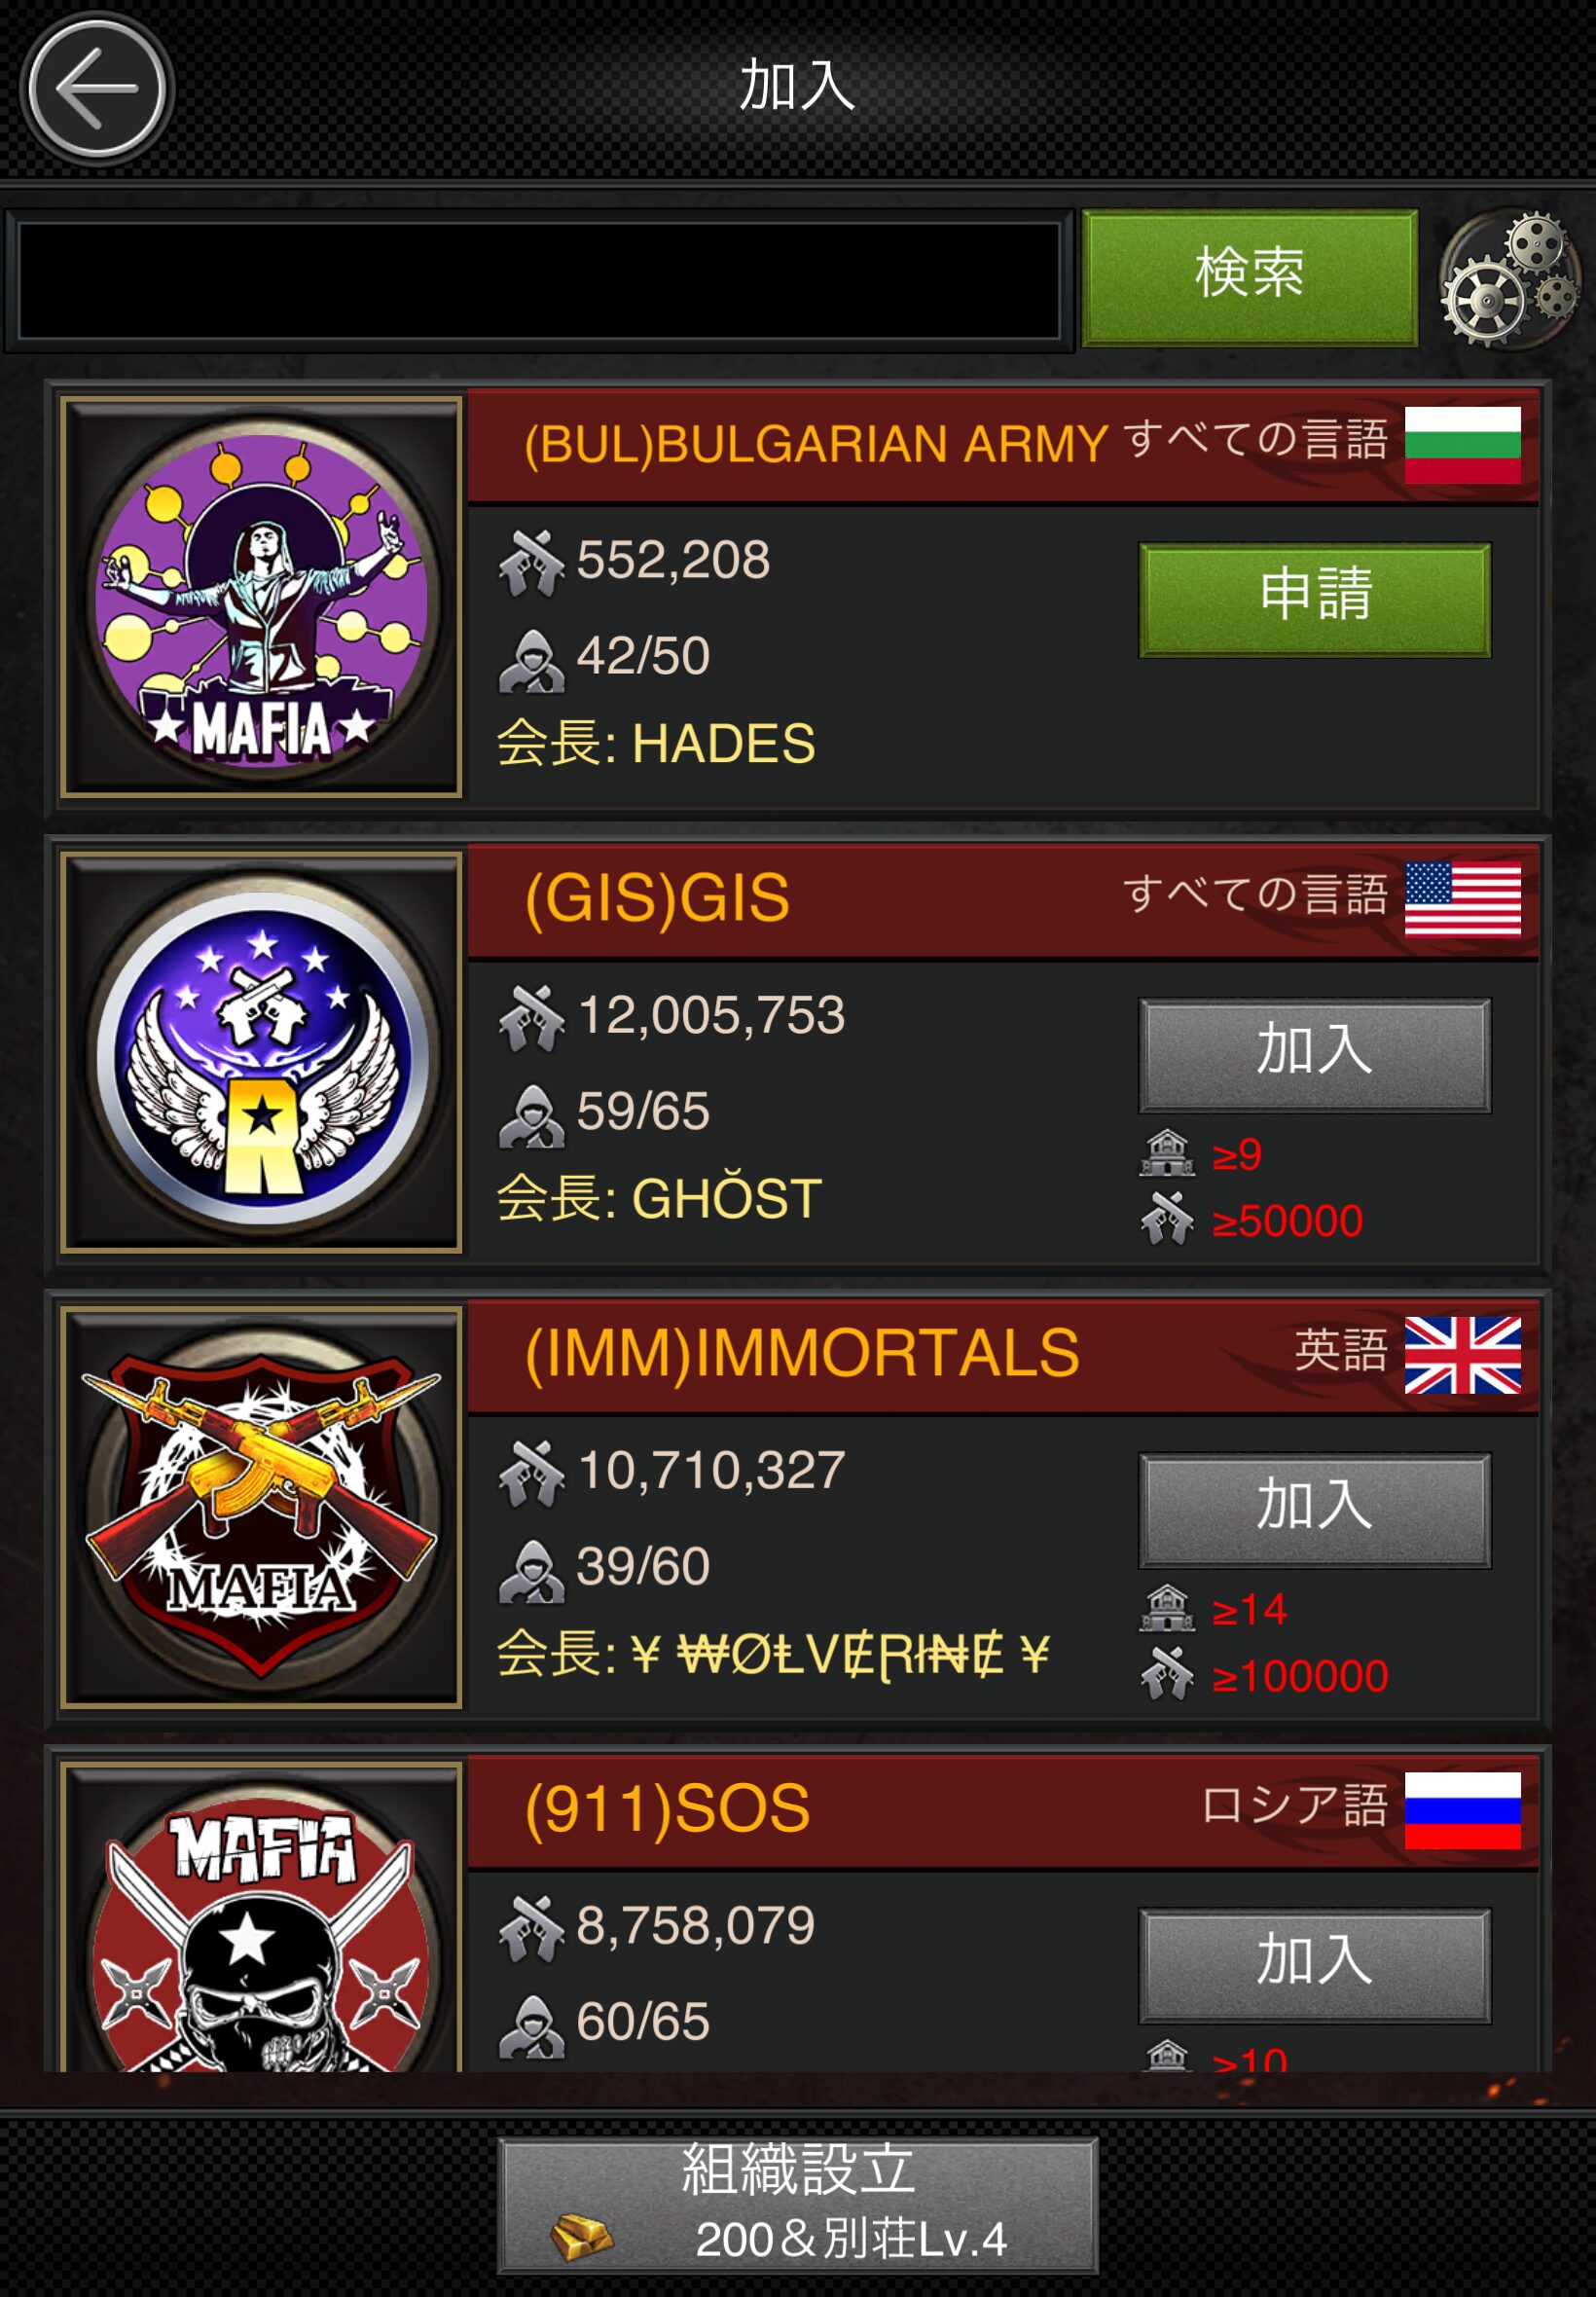Click 申請 to apply to BULGARIAN ARMY
The width and height of the screenshot is (1596, 2297).
1315,600
